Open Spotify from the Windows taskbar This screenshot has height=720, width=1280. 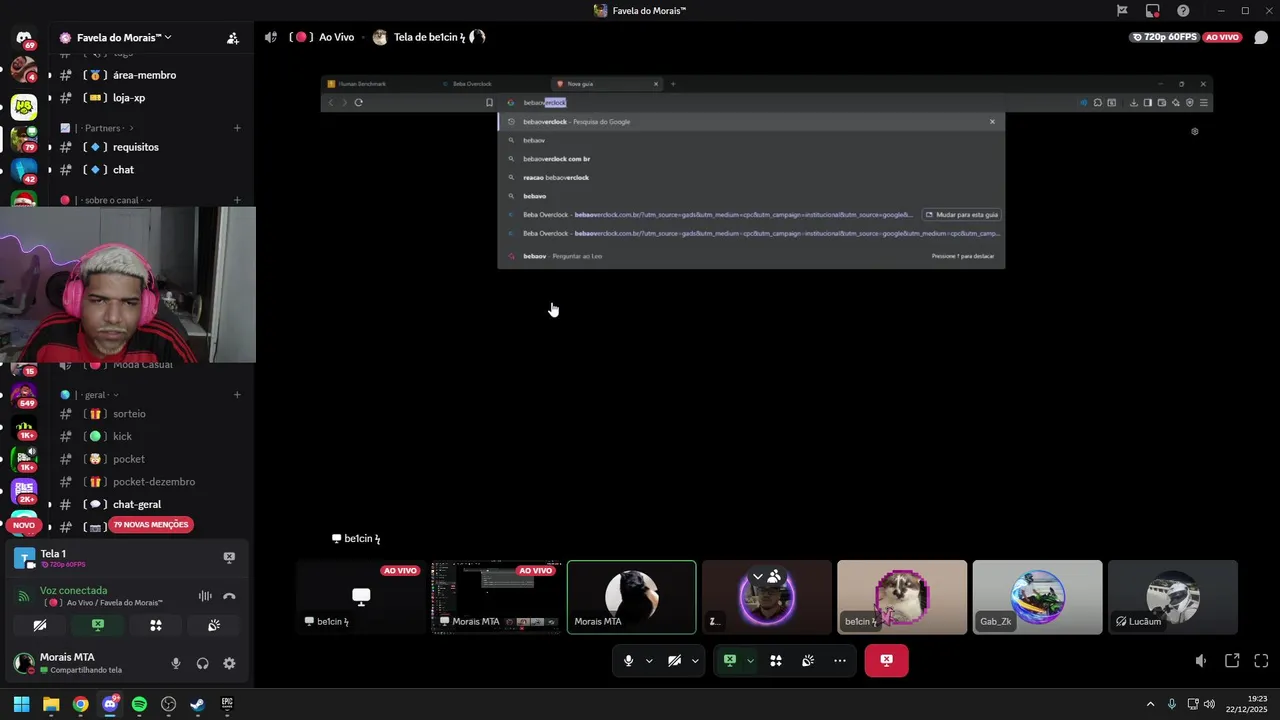pos(139,704)
